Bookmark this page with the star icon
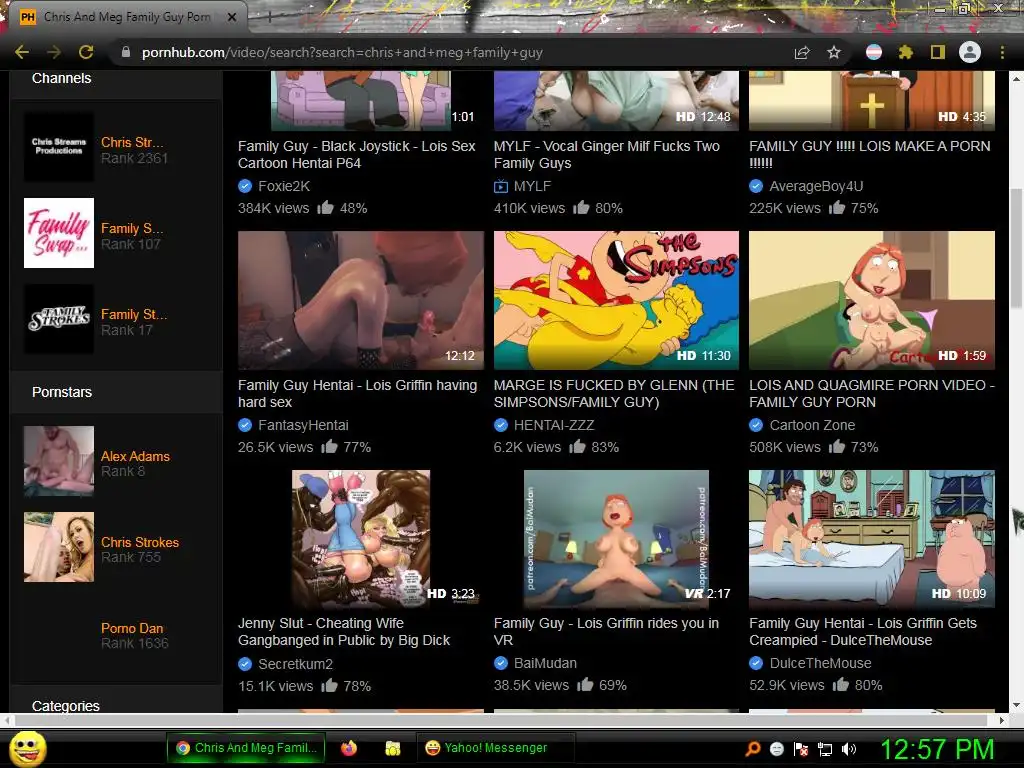 pos(834,52)
